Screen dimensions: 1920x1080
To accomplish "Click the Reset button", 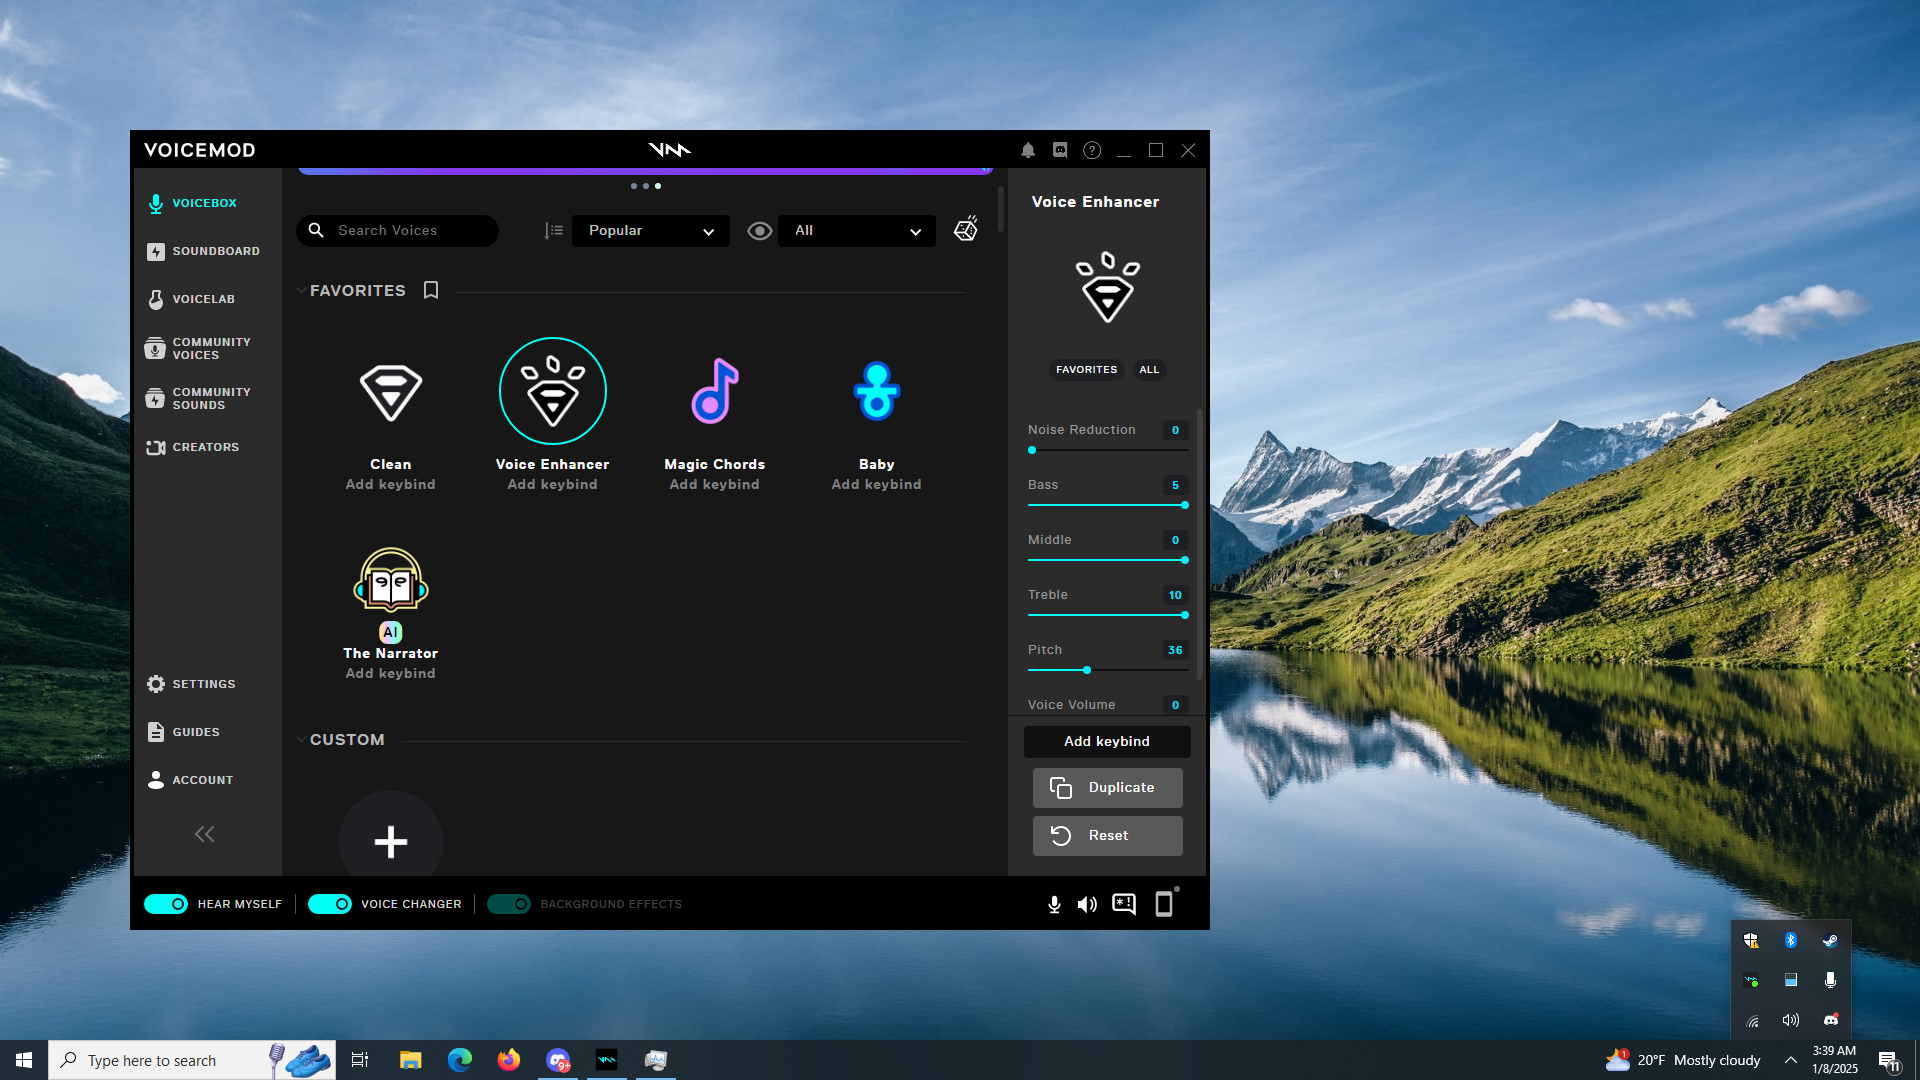I will (1107, 836).
